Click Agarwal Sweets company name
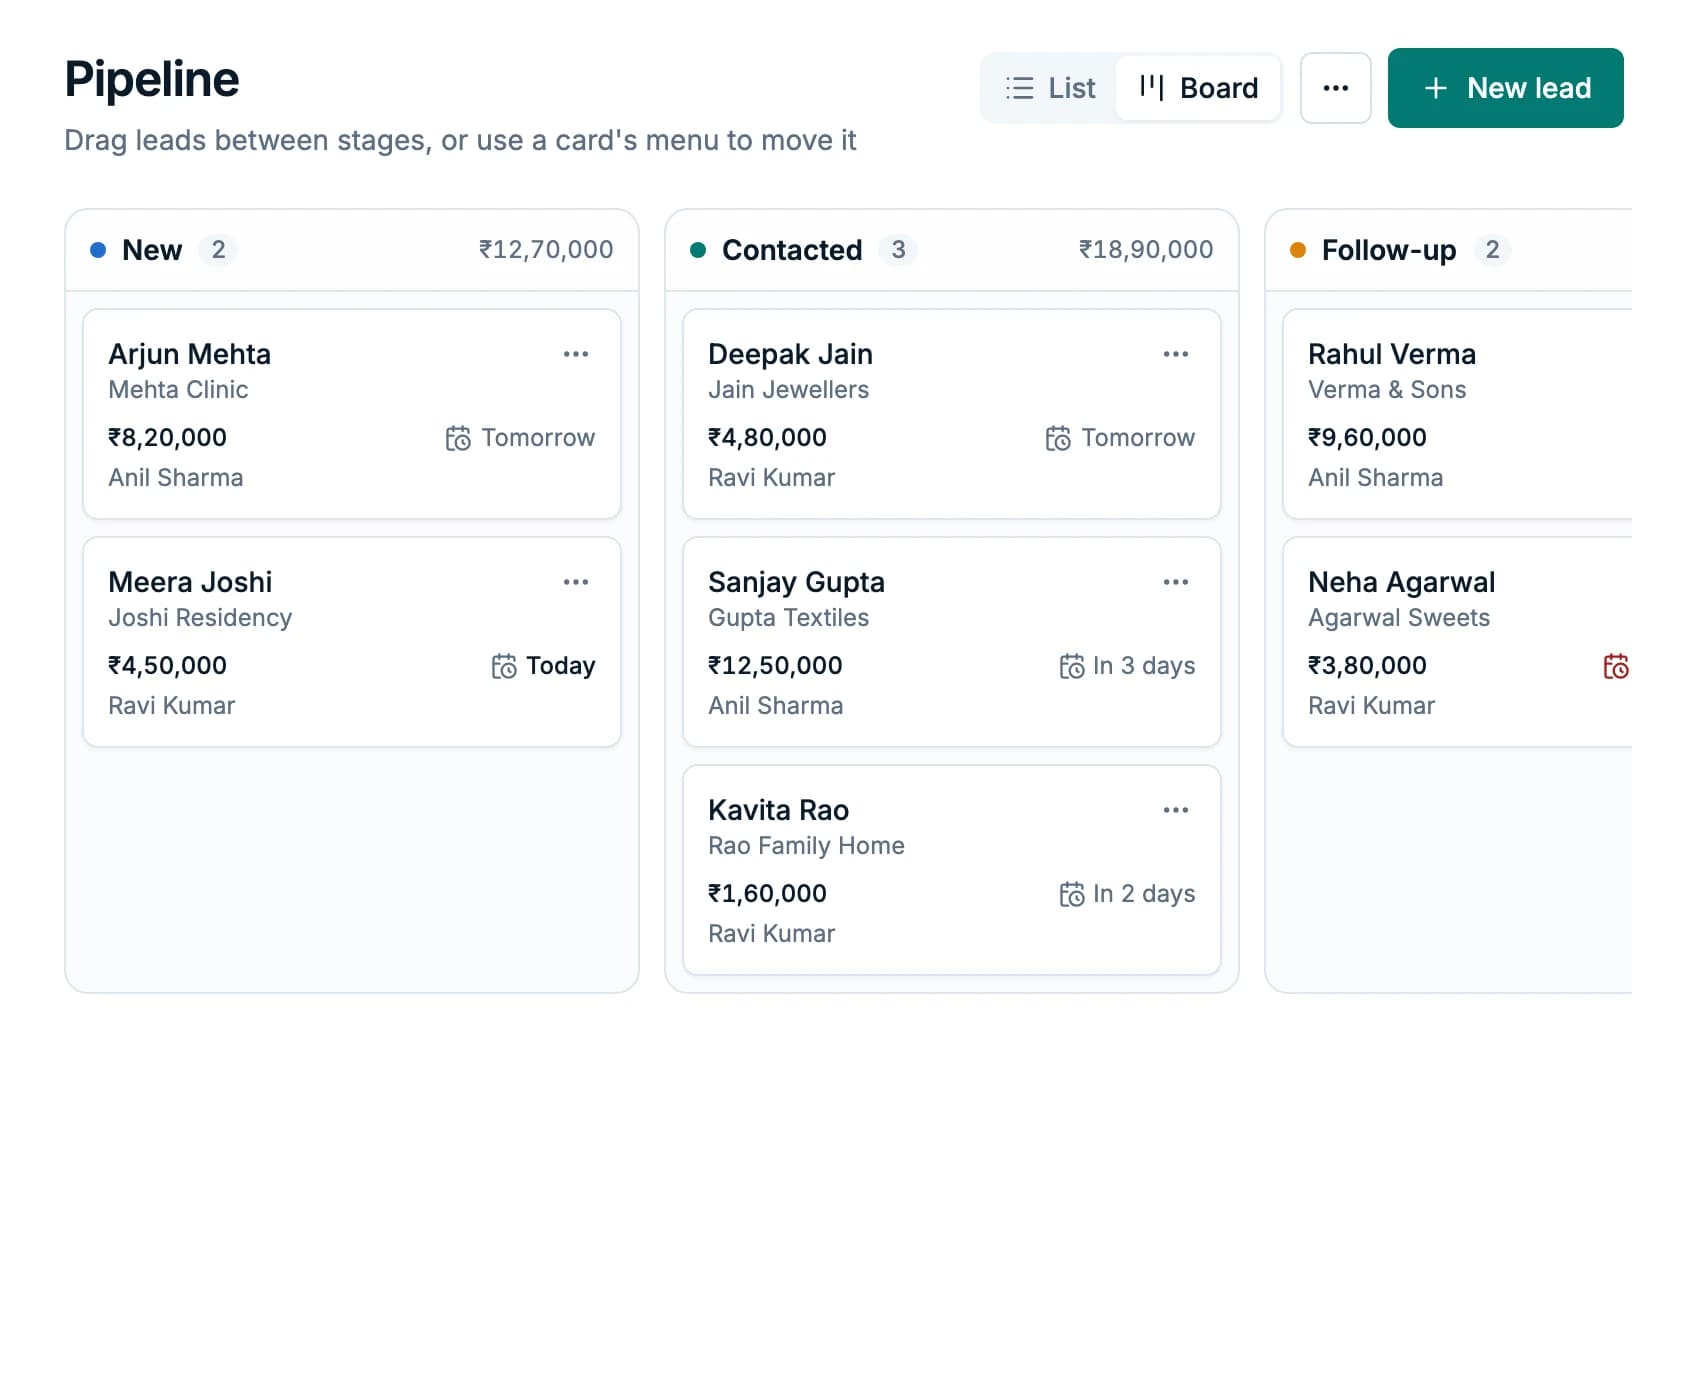The height and width of the screenshot is (1392, 1688). [1399, 618]
